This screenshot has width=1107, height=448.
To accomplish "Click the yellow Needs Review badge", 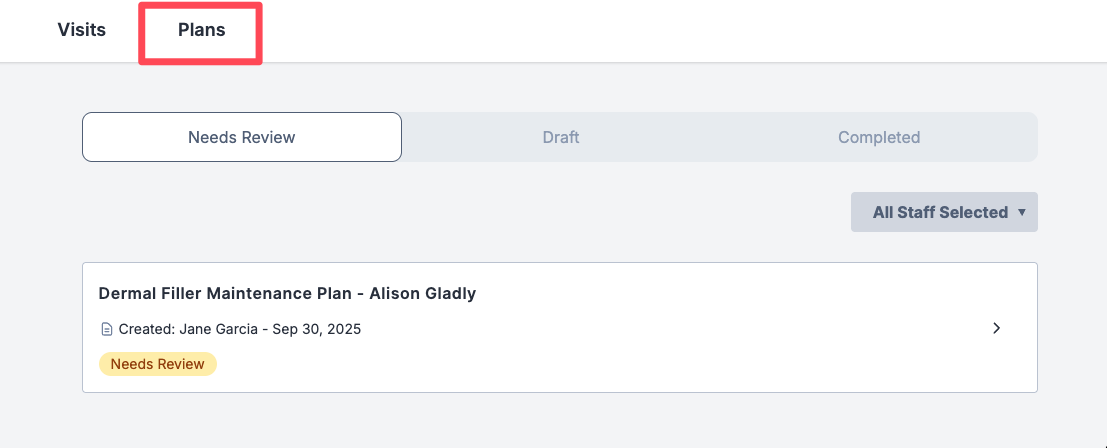I will tap(158, 364).
